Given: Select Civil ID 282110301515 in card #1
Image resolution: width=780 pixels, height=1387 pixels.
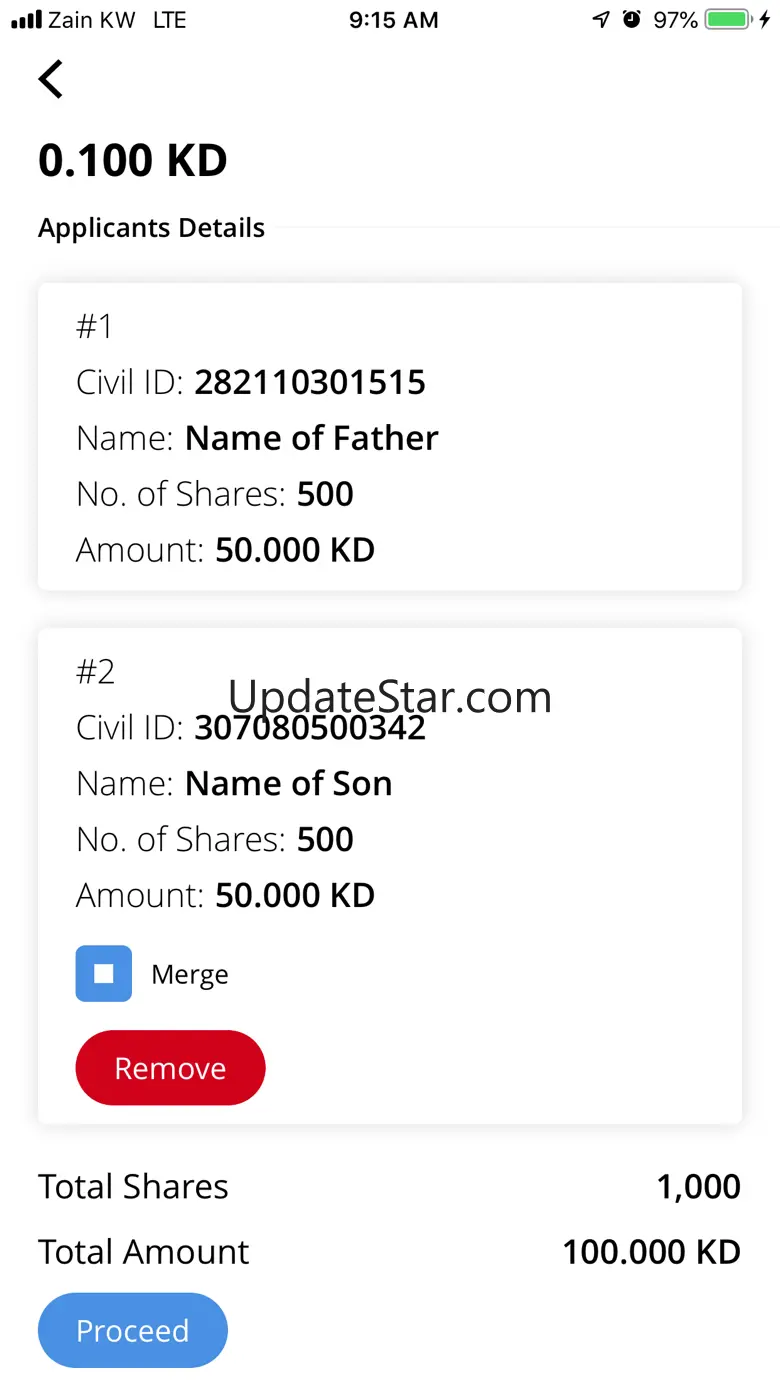Looking at the screenshot, I should coord(310,382).
